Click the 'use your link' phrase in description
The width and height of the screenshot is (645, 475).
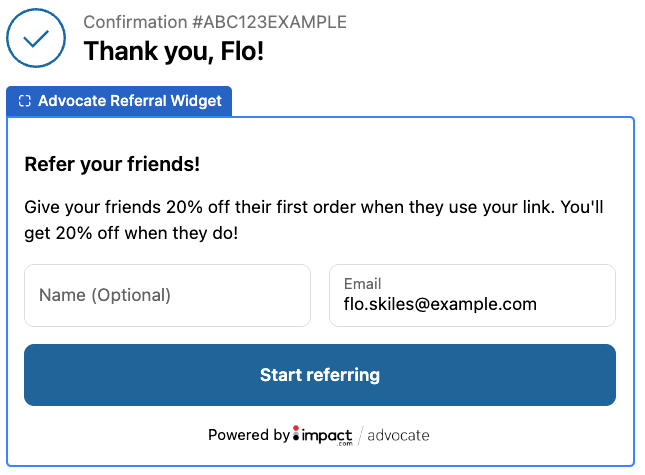(x=500, y=208)
